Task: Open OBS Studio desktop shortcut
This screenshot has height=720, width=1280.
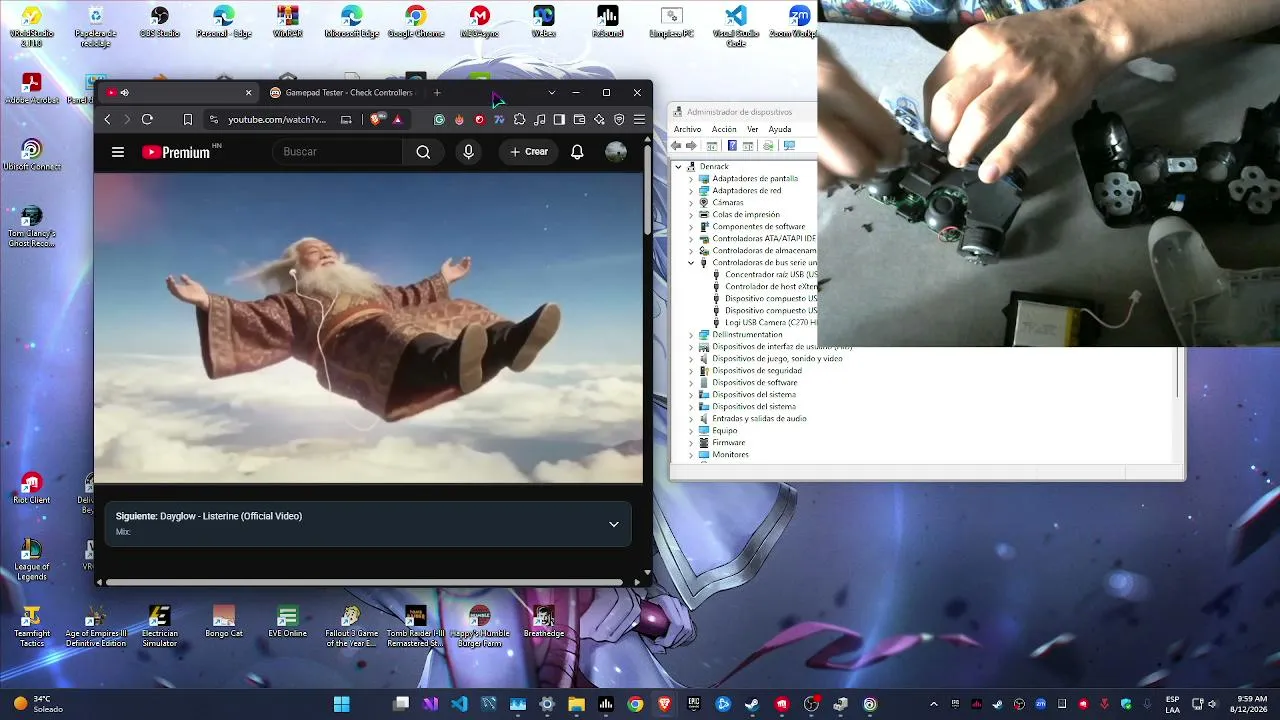Action: pos(160,22)
